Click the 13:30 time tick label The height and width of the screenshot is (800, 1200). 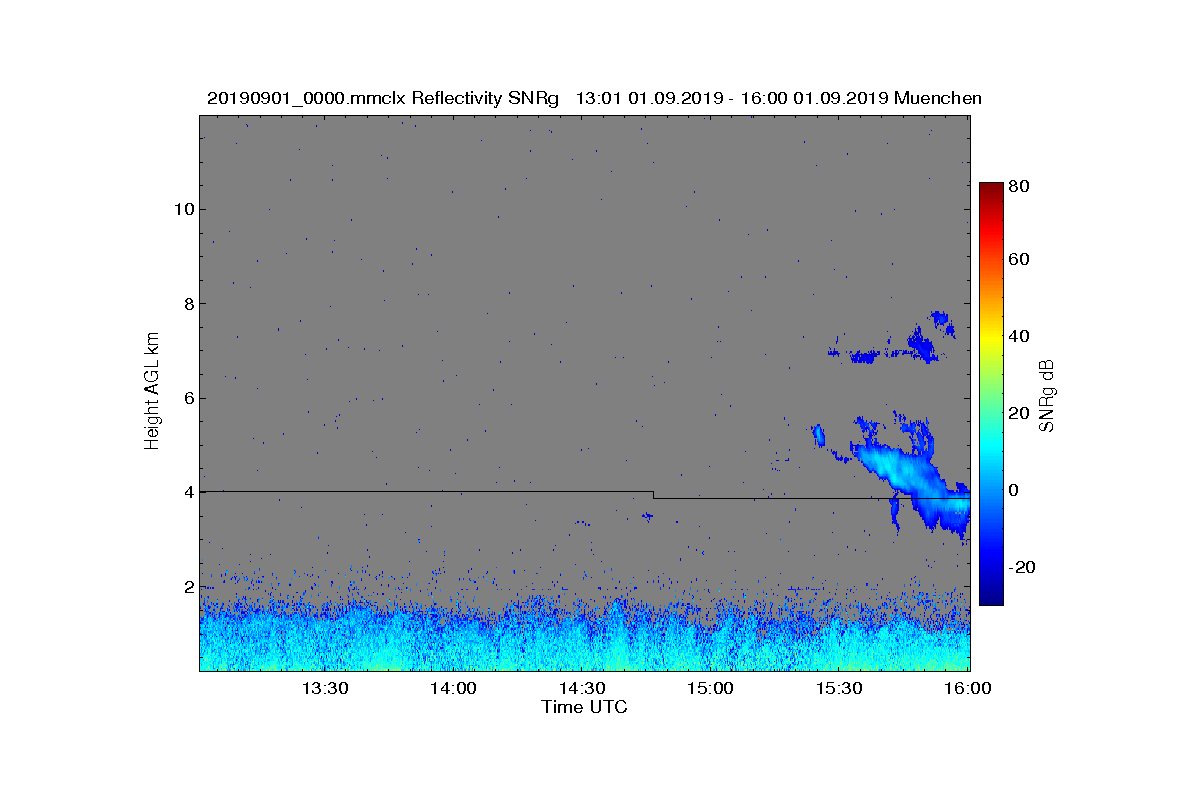[x=325, y=688]
